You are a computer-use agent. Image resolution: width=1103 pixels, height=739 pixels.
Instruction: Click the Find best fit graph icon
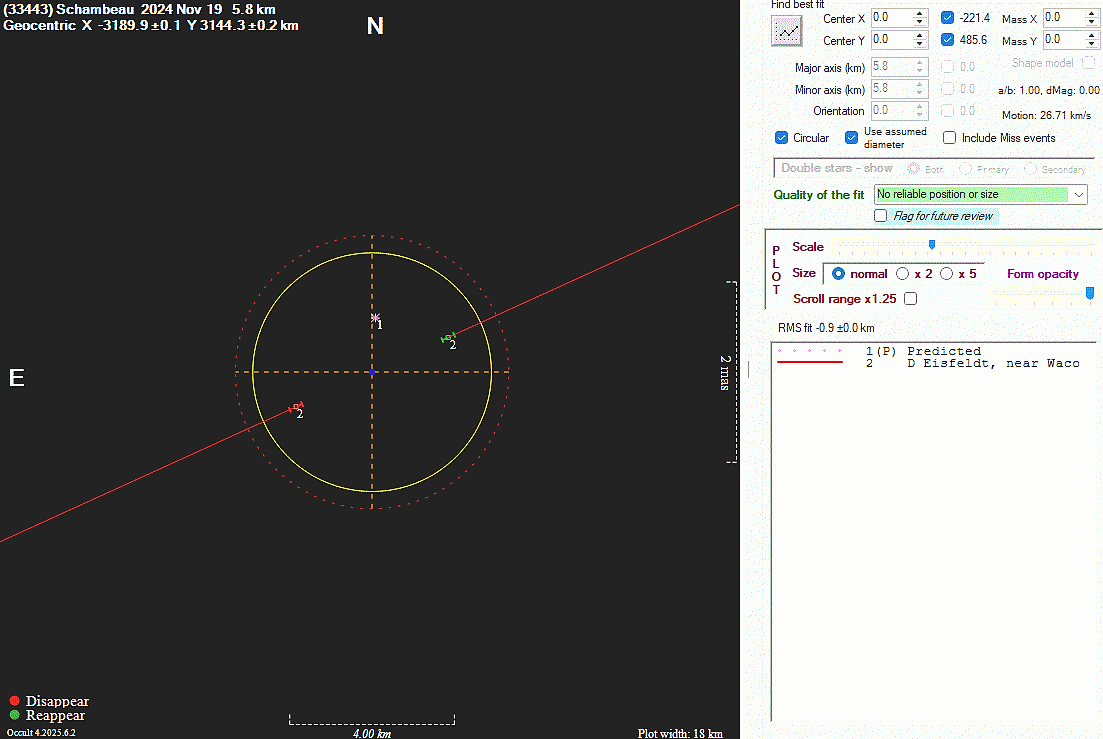[786, 31]
